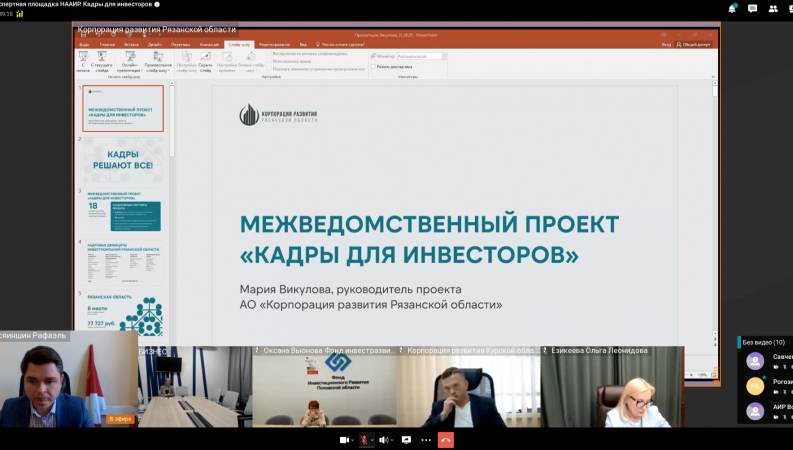Open camera options dropdown arrow
The height and width of the screenshot is (450, 793).
(x=352, y=440)
